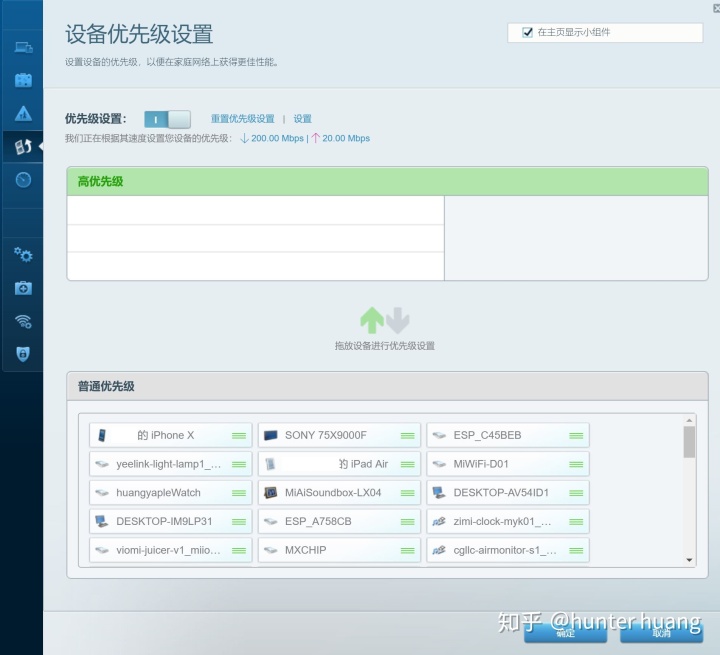Click the SONY 75X9000F TV icon
This screenshot has width=720, height=655.
coord(270,435)
